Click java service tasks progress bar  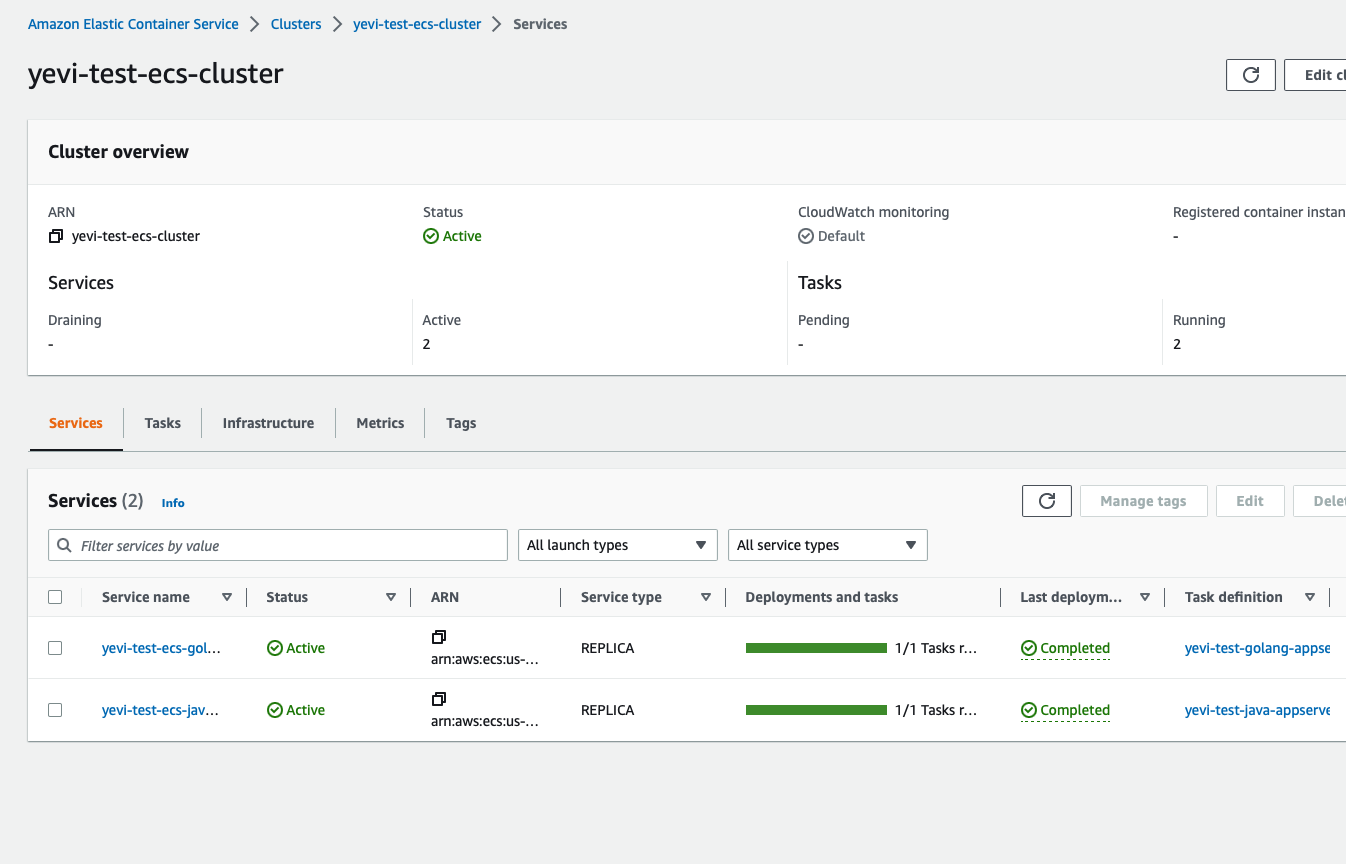pos(816,710)
